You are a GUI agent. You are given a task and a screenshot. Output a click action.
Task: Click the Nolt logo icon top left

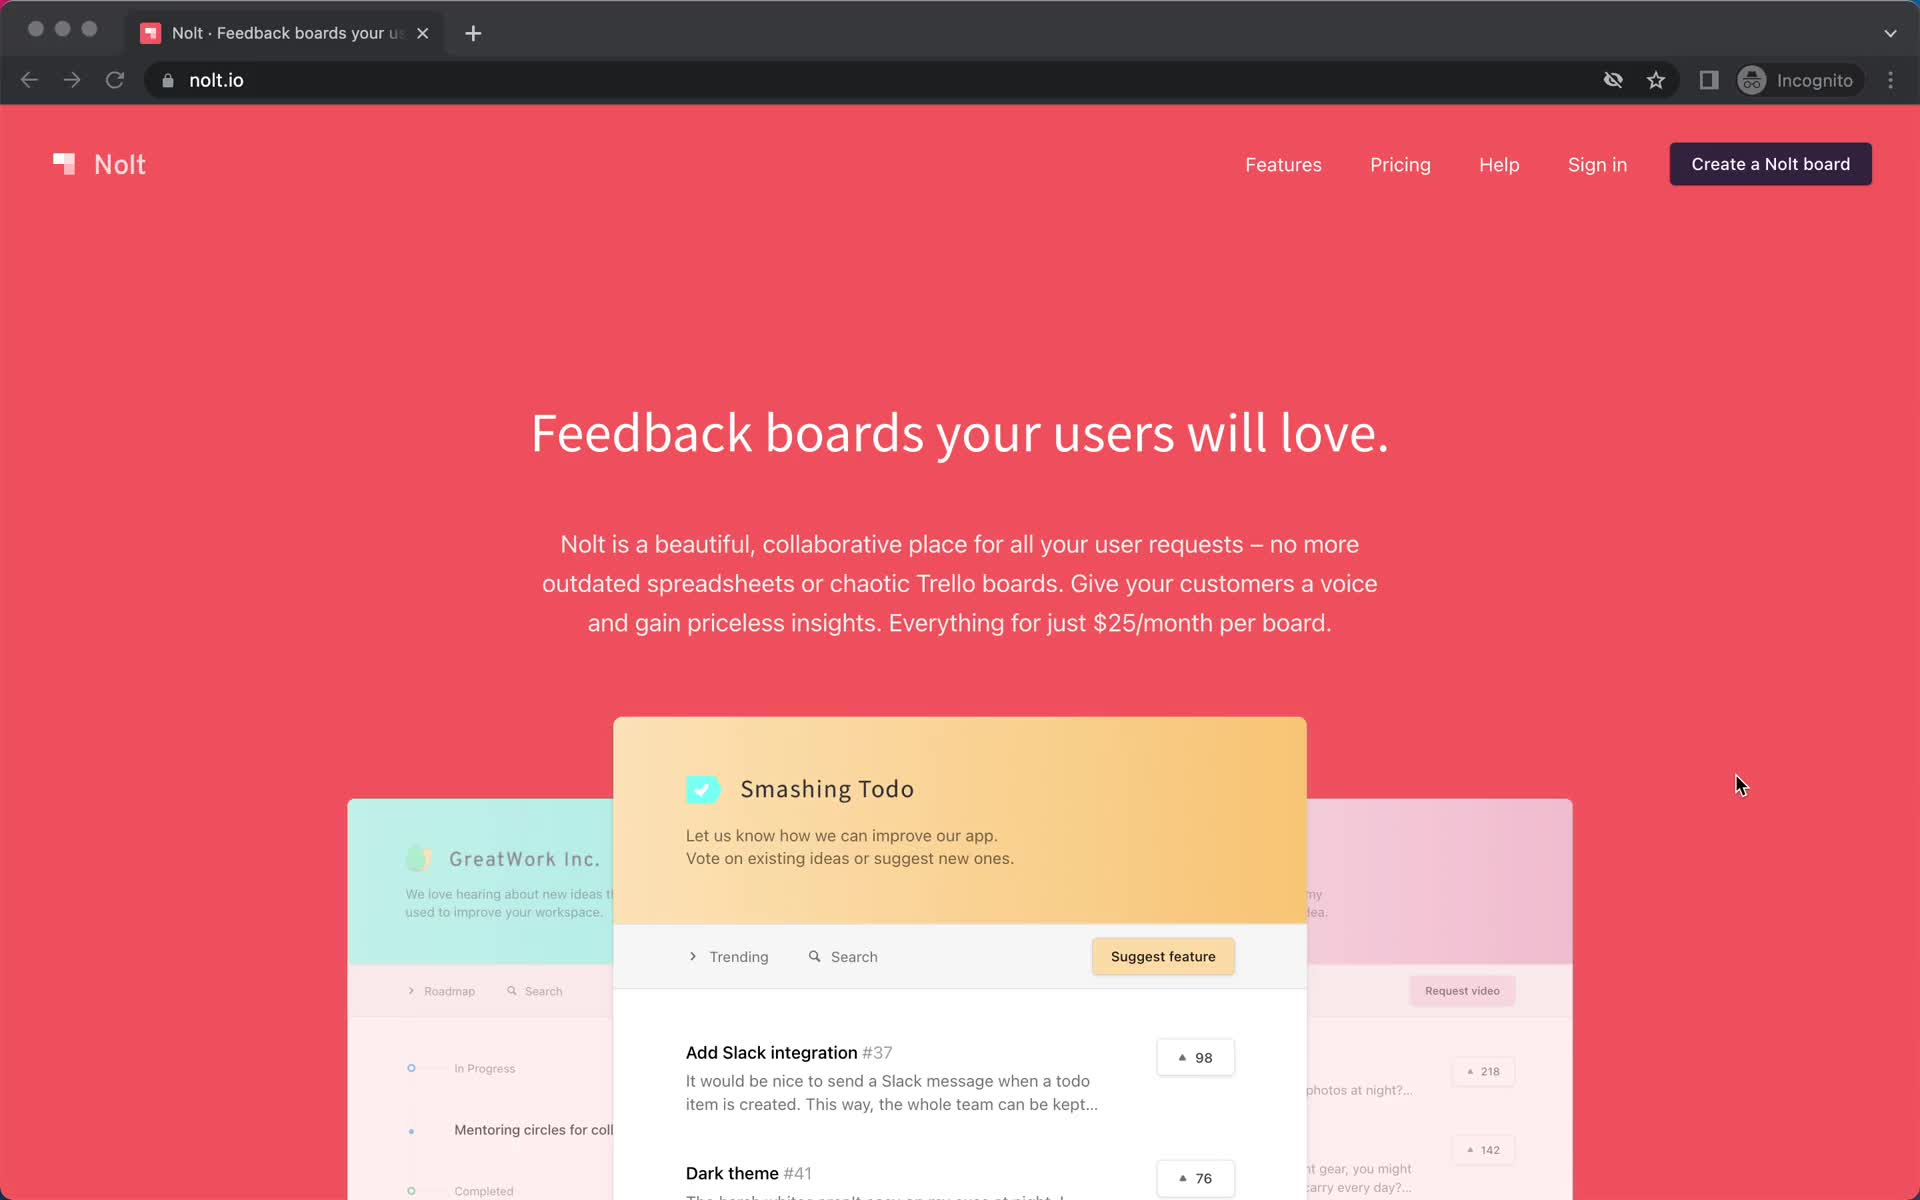pos(64,163)
